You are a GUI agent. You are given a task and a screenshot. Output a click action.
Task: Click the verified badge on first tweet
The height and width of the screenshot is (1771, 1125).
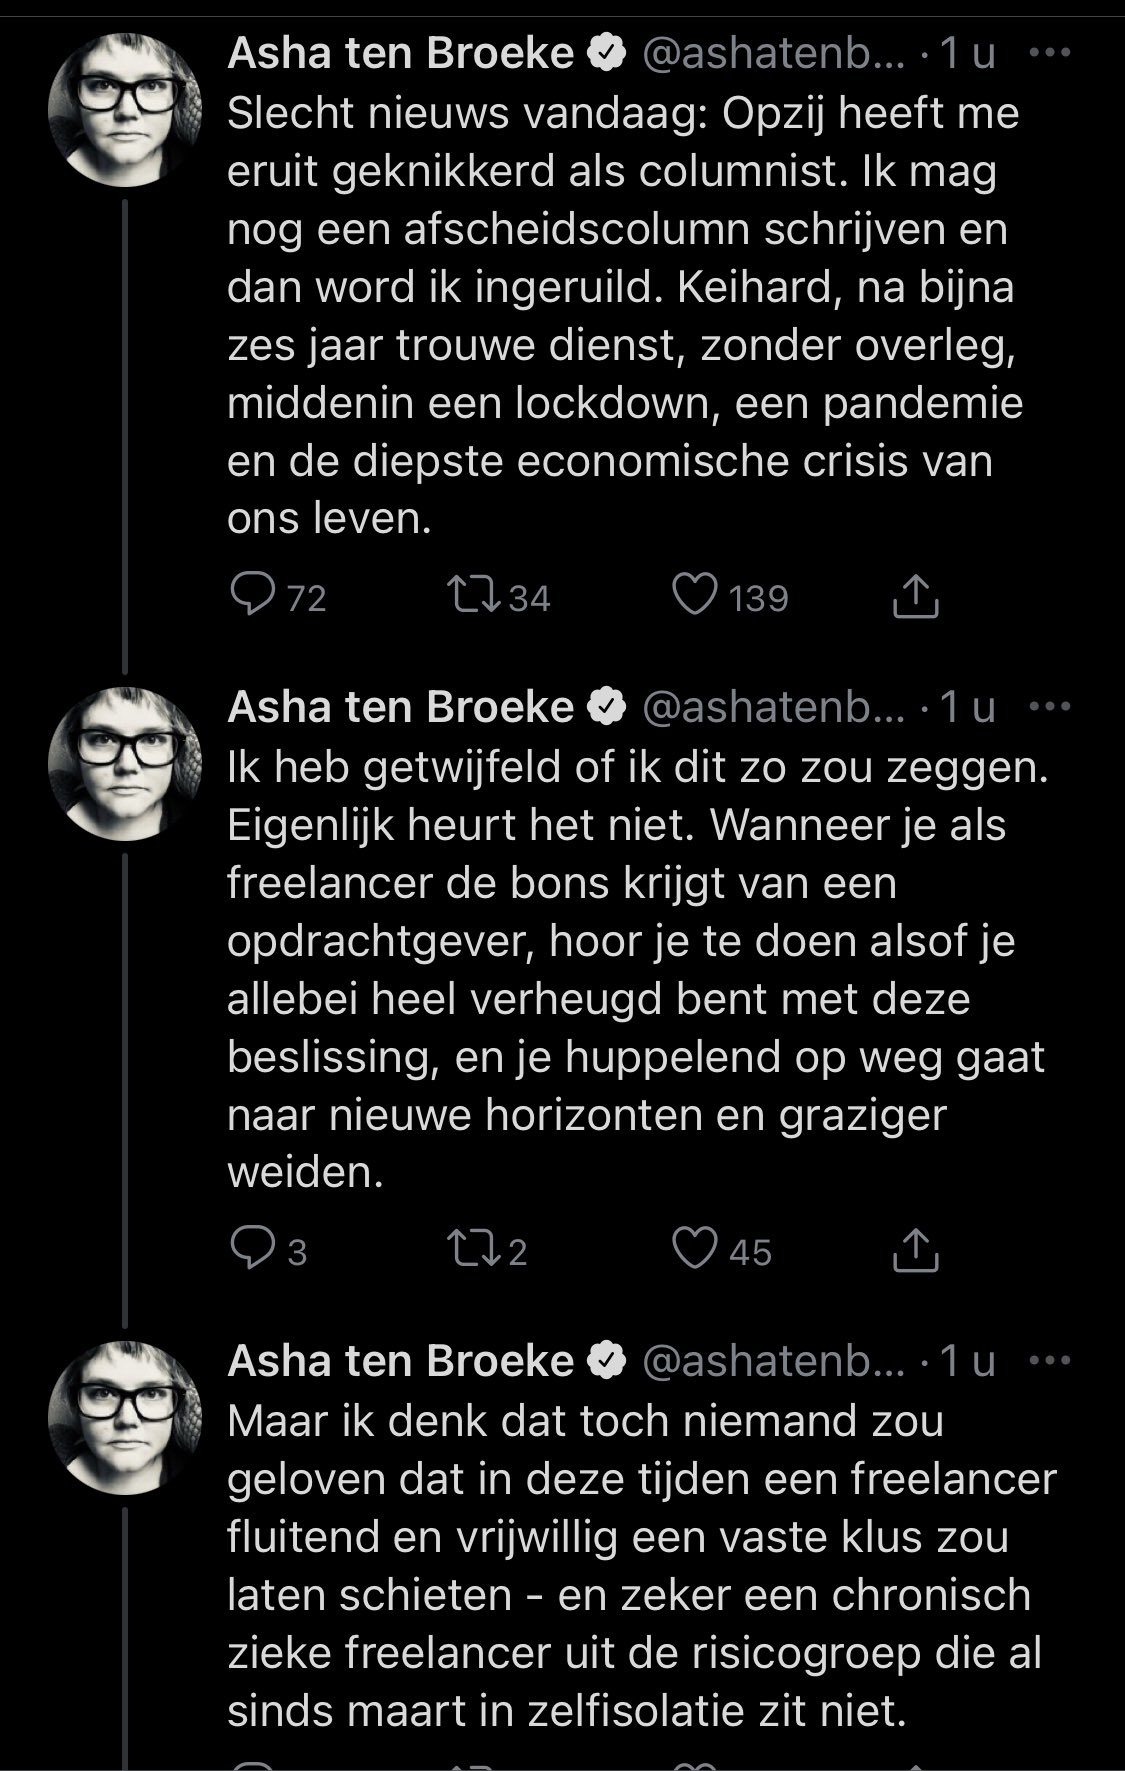(x=608, y=54)
